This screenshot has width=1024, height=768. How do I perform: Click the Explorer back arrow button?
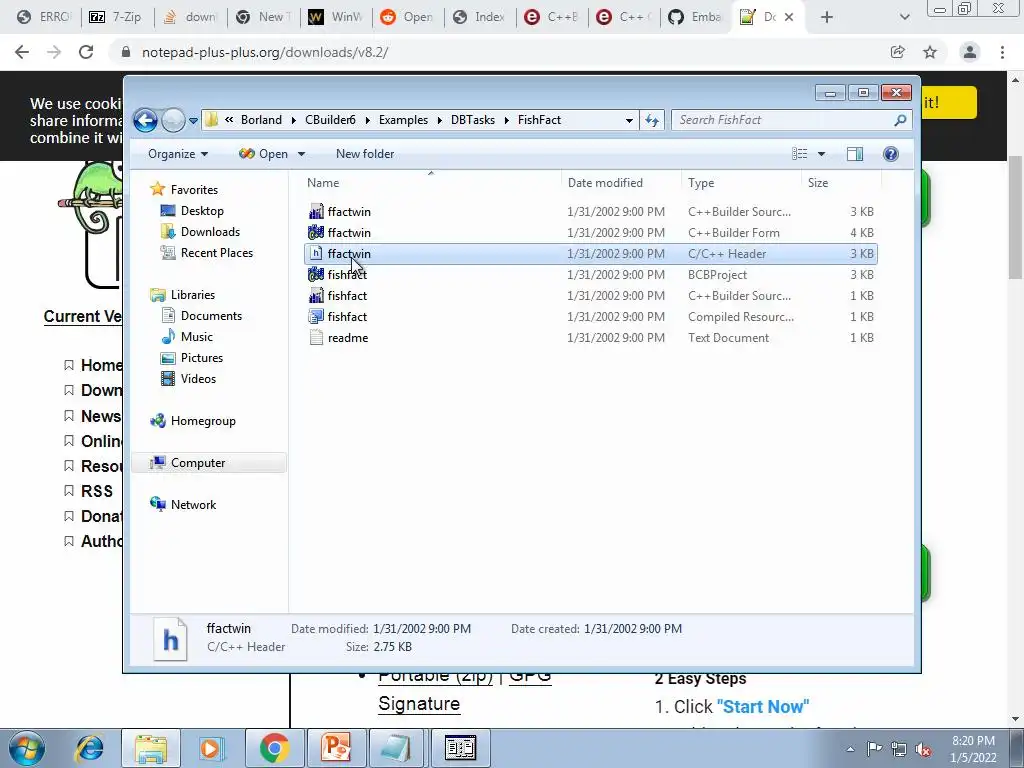[x=145, y=120]
